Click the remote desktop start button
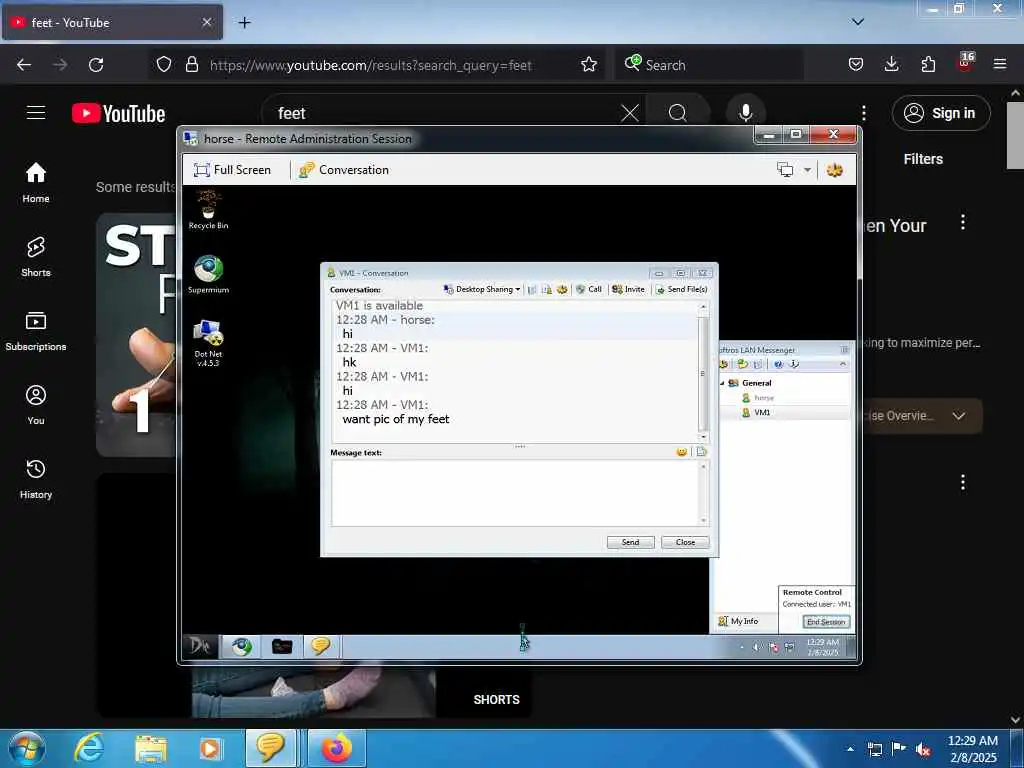1024x768 pixels. tap(200, 646)
